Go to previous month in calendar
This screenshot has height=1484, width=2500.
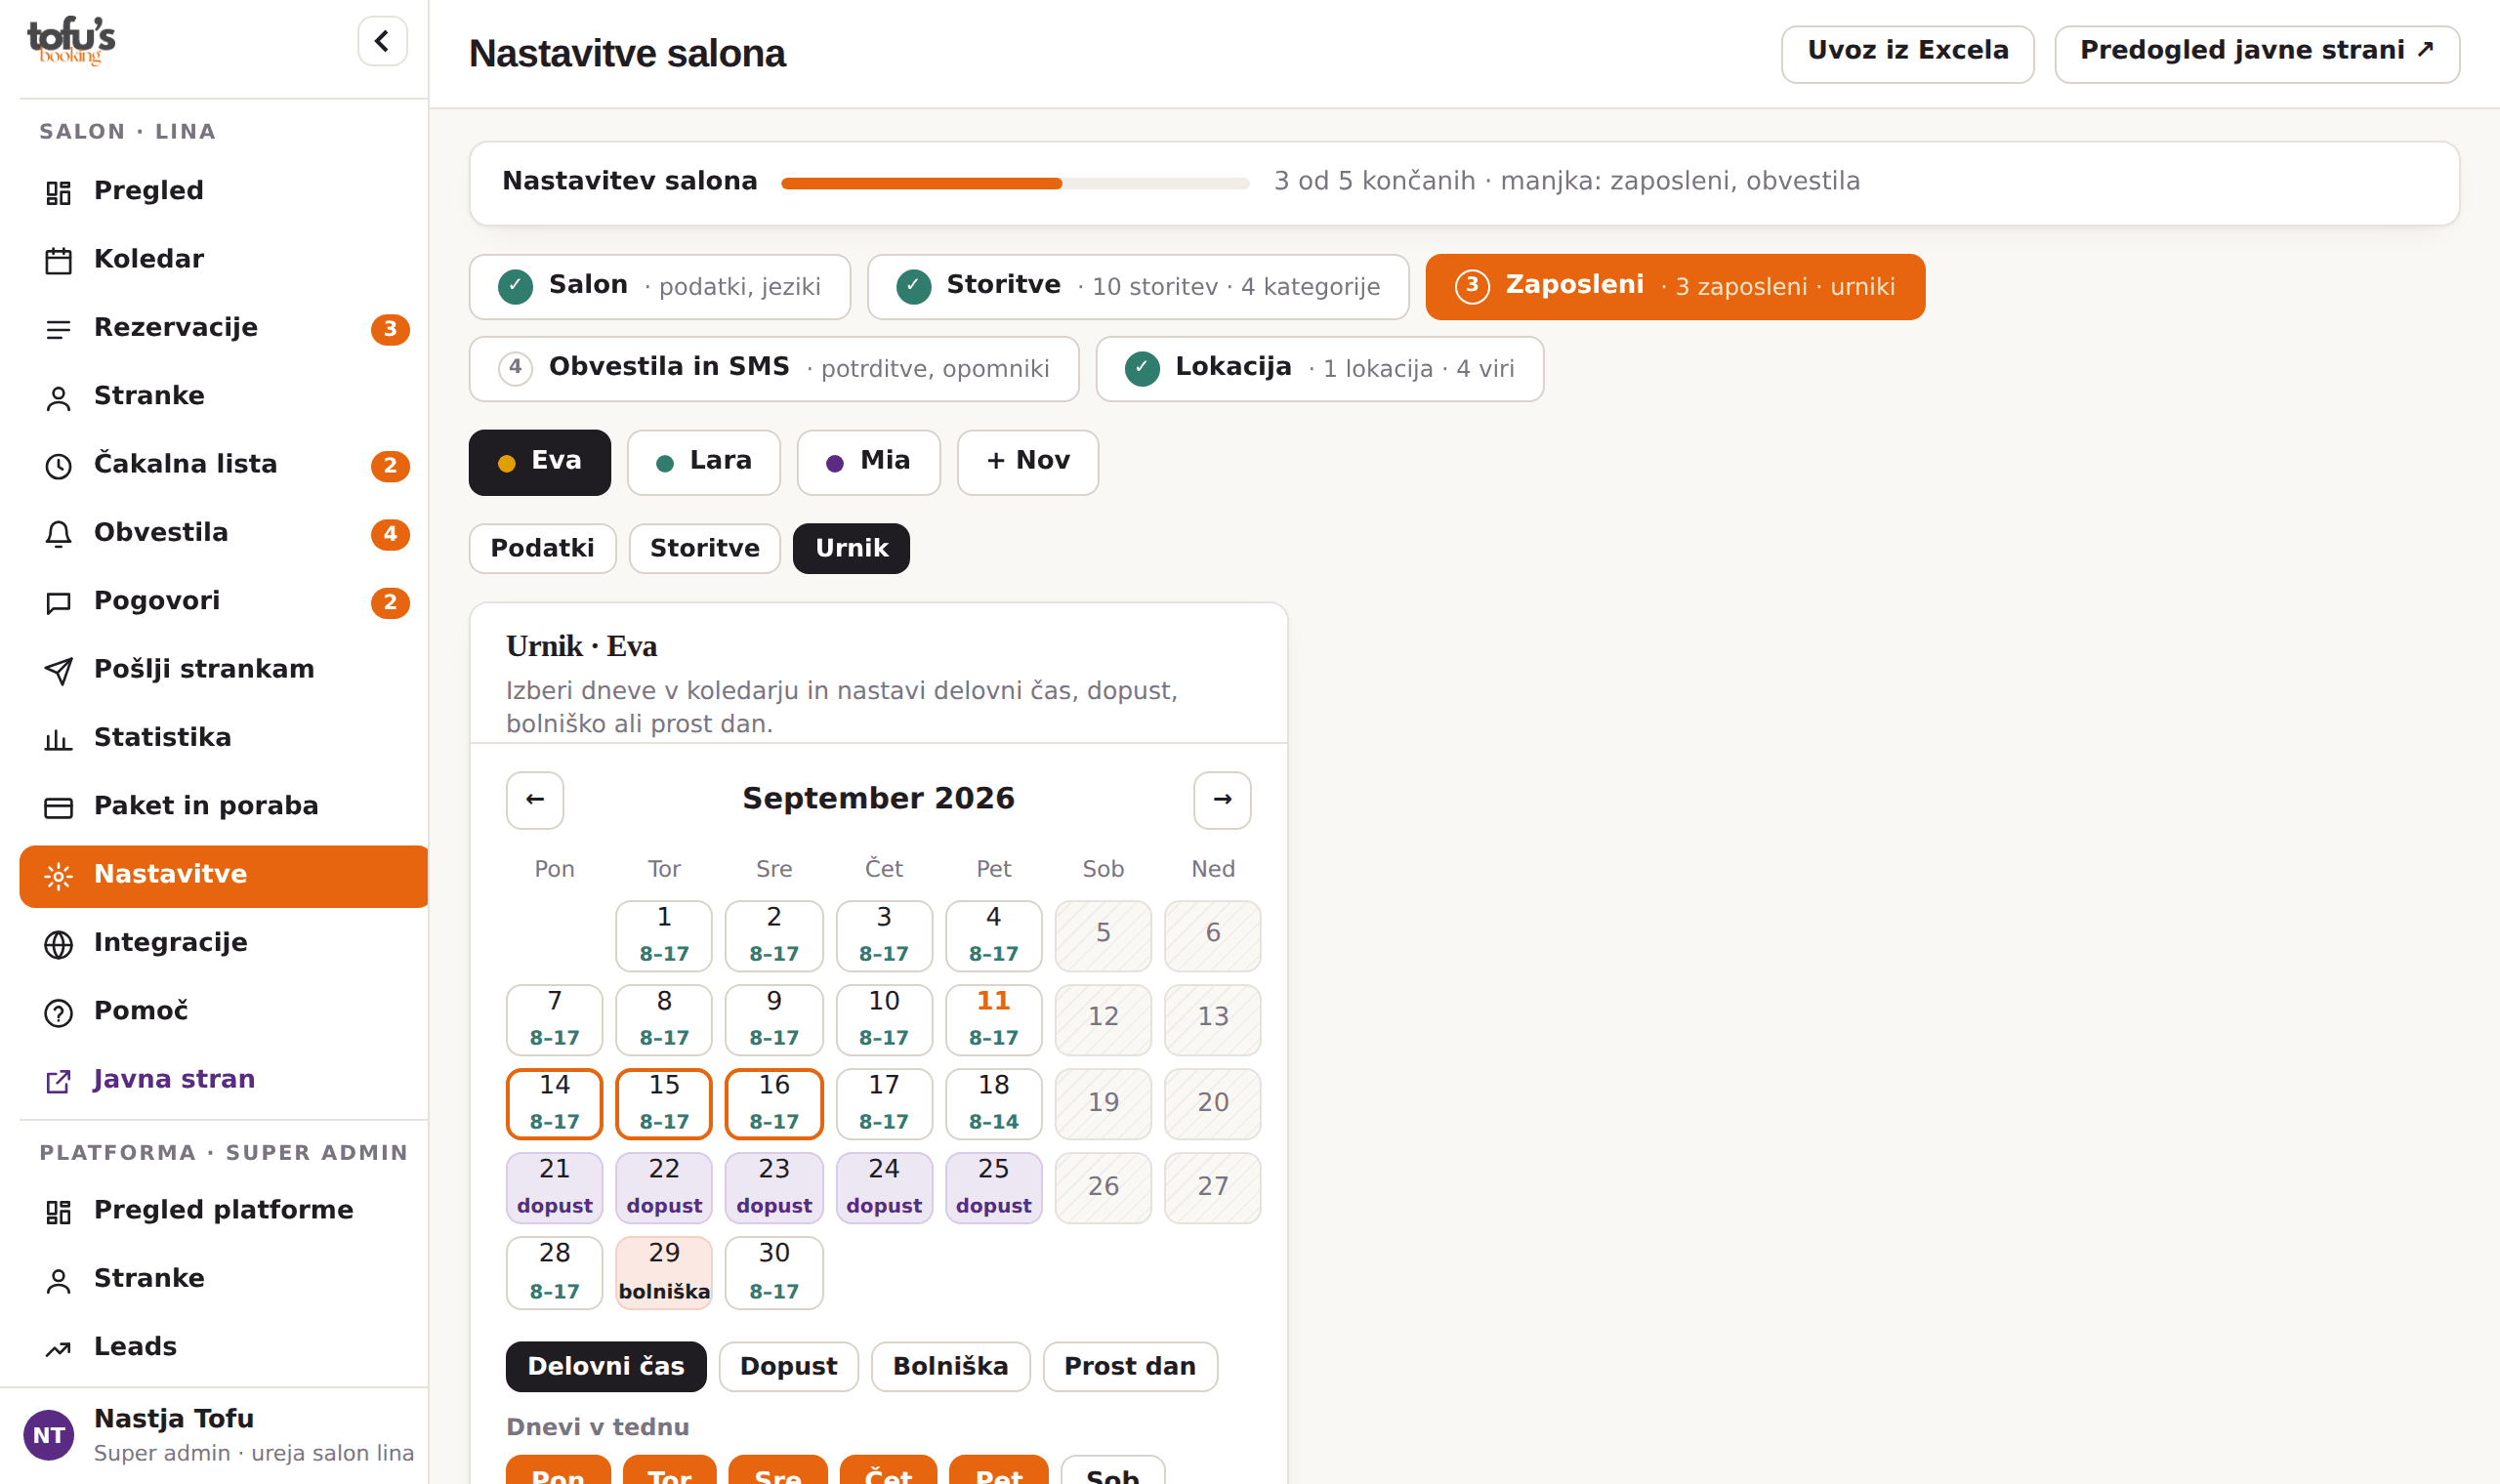pyautogui.click(x=535, y=799)
